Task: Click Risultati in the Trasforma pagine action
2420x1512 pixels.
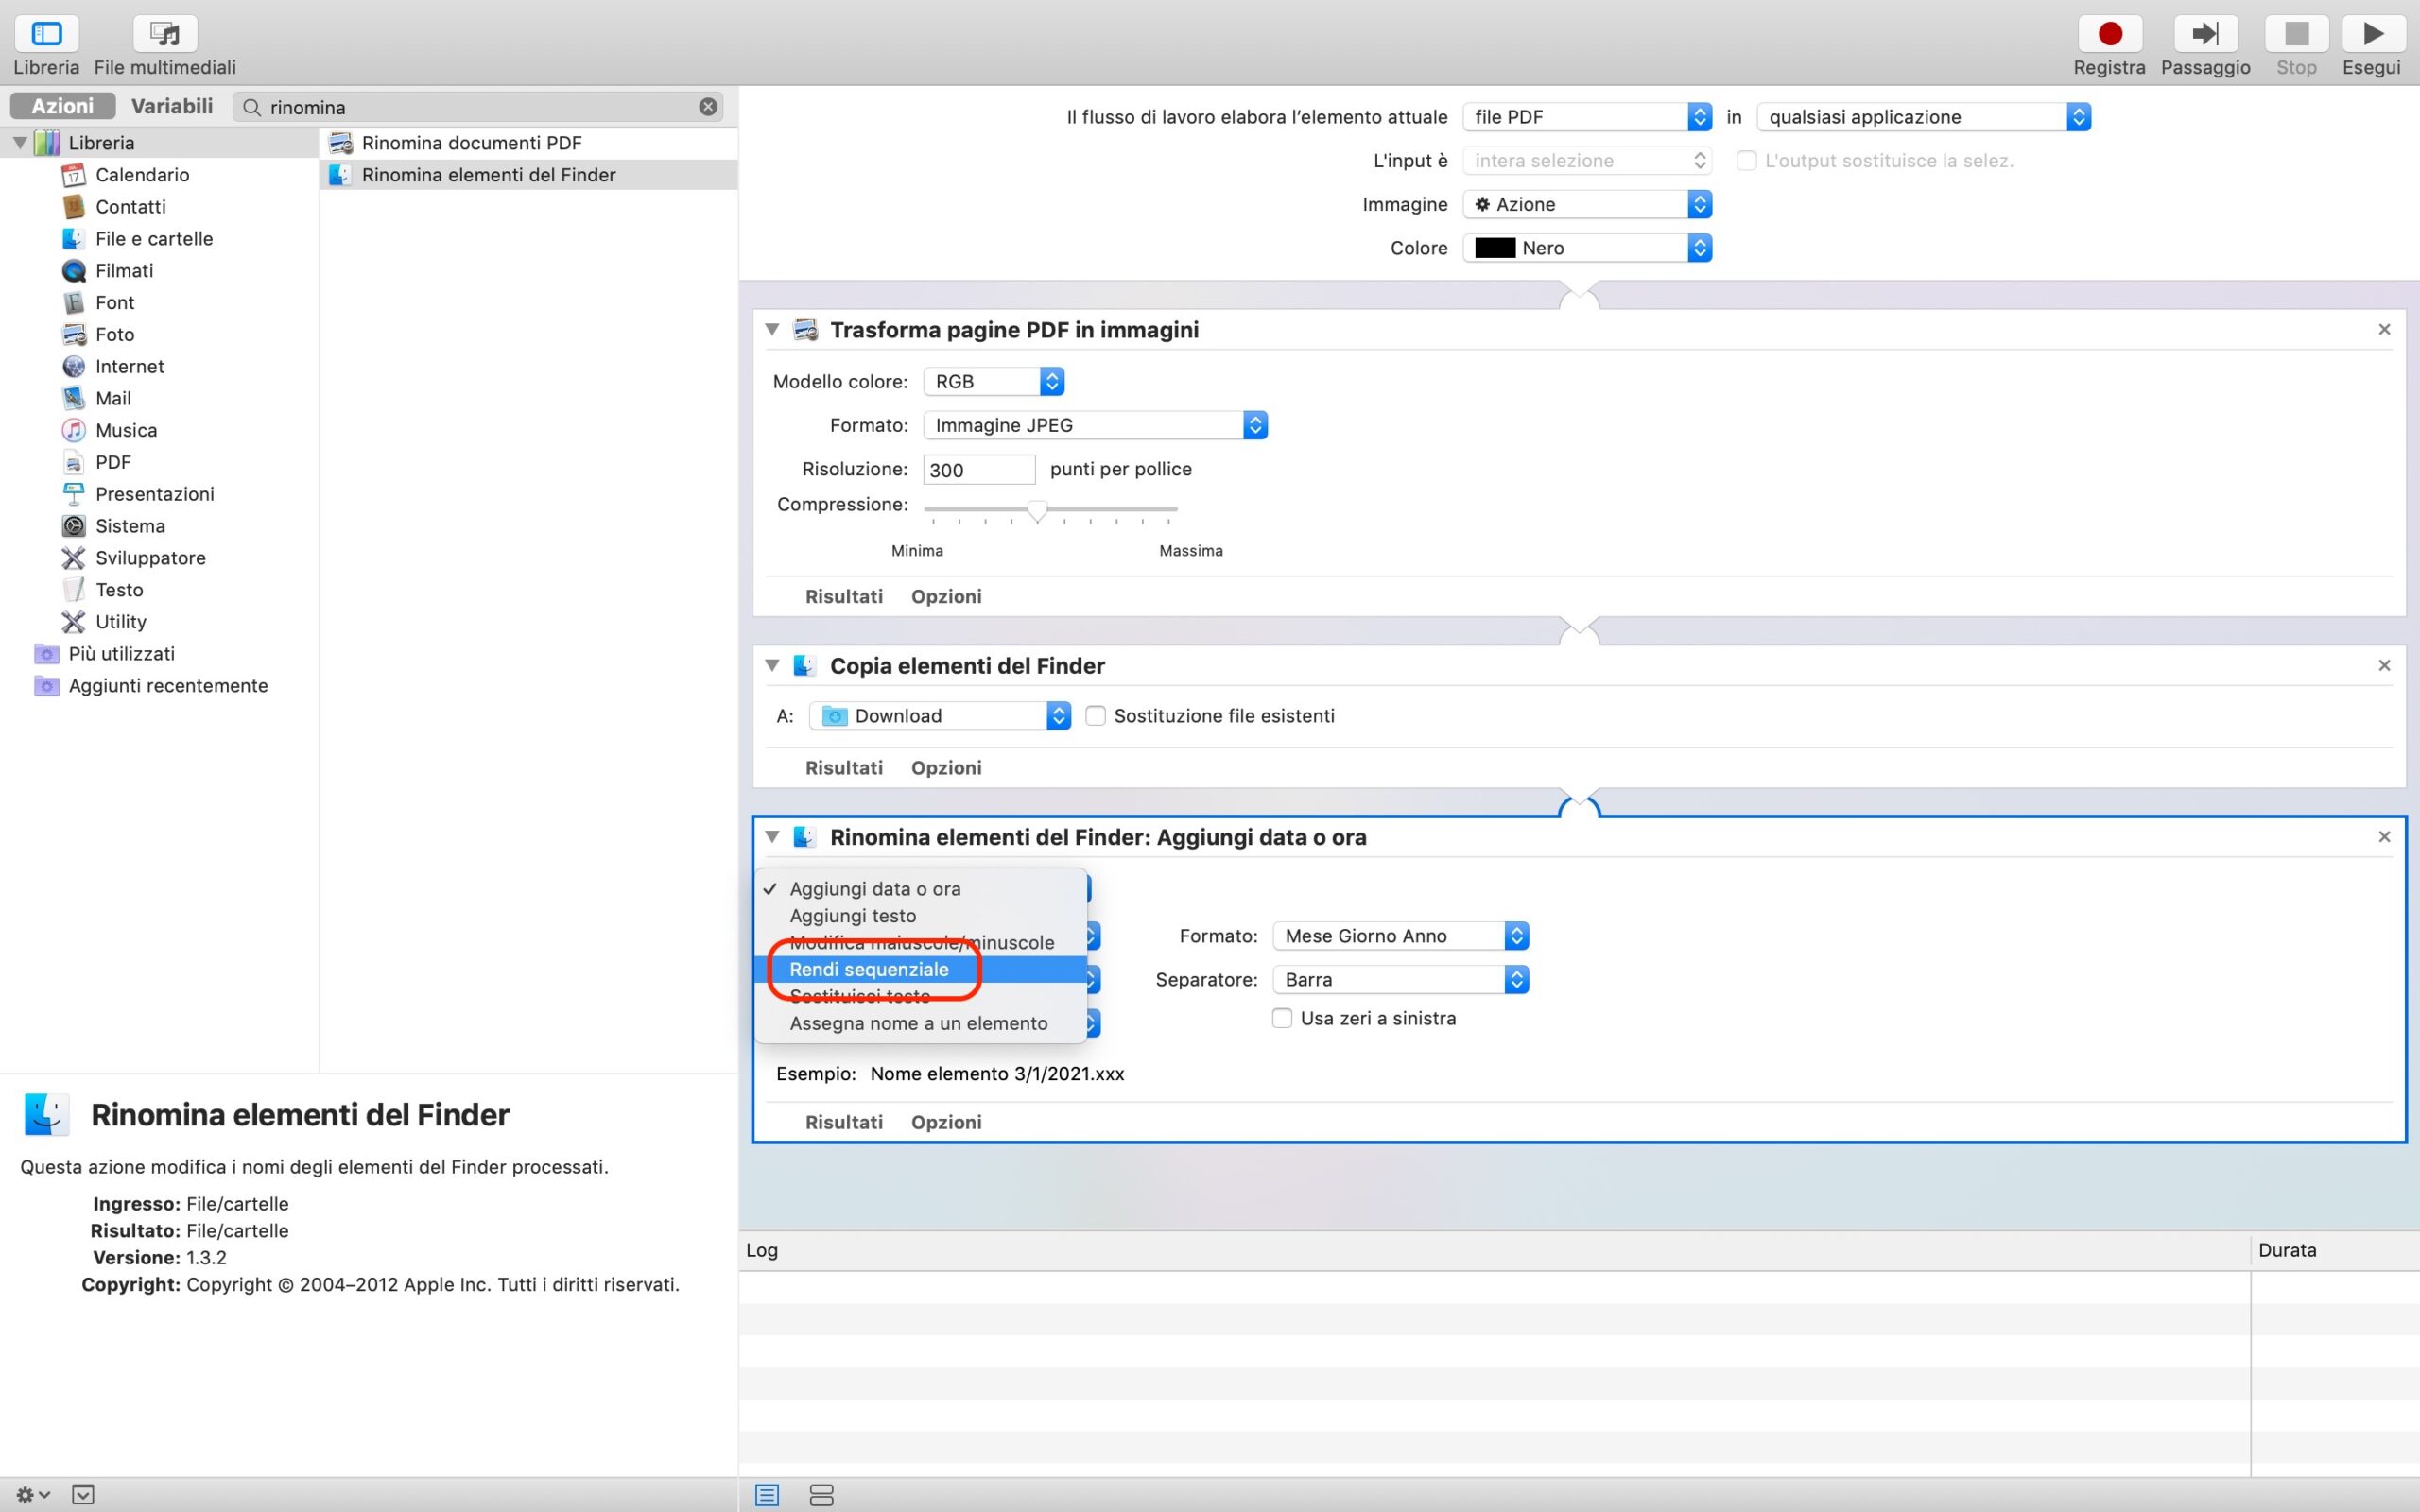Action: point(843,596)
